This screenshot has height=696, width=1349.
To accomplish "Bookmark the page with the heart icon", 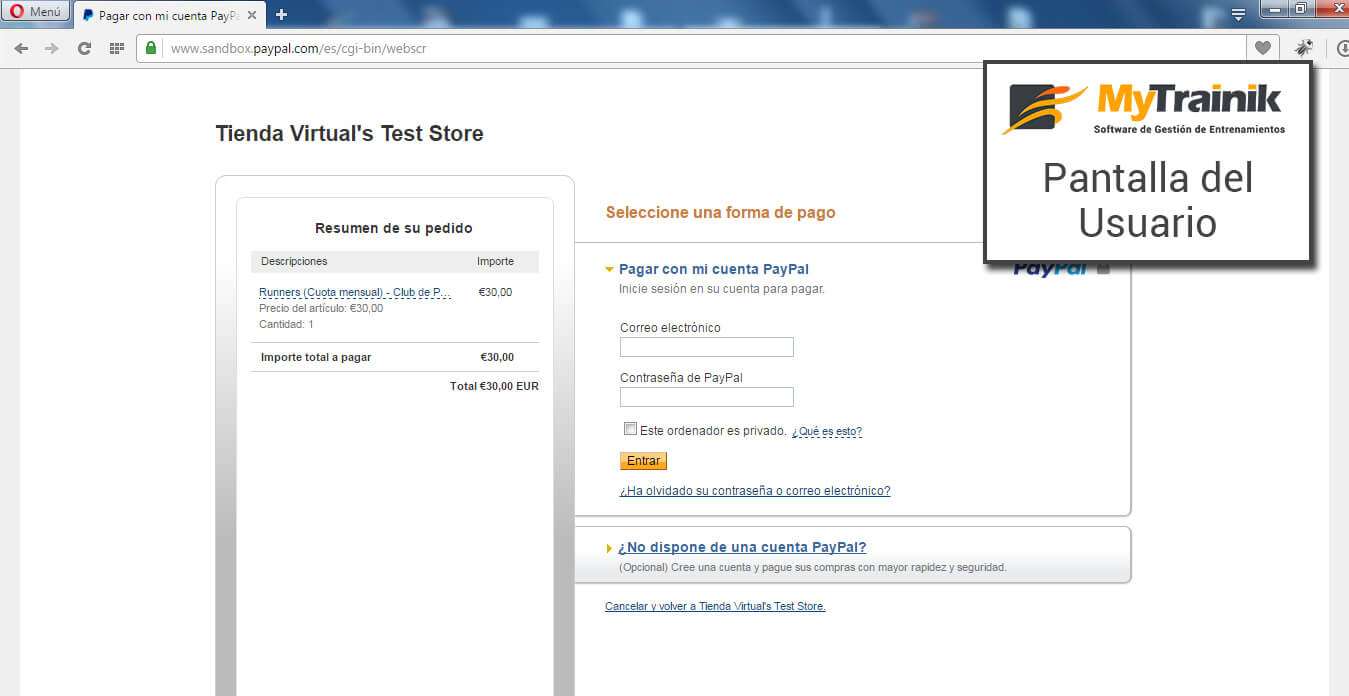I will pos(1262,48).
